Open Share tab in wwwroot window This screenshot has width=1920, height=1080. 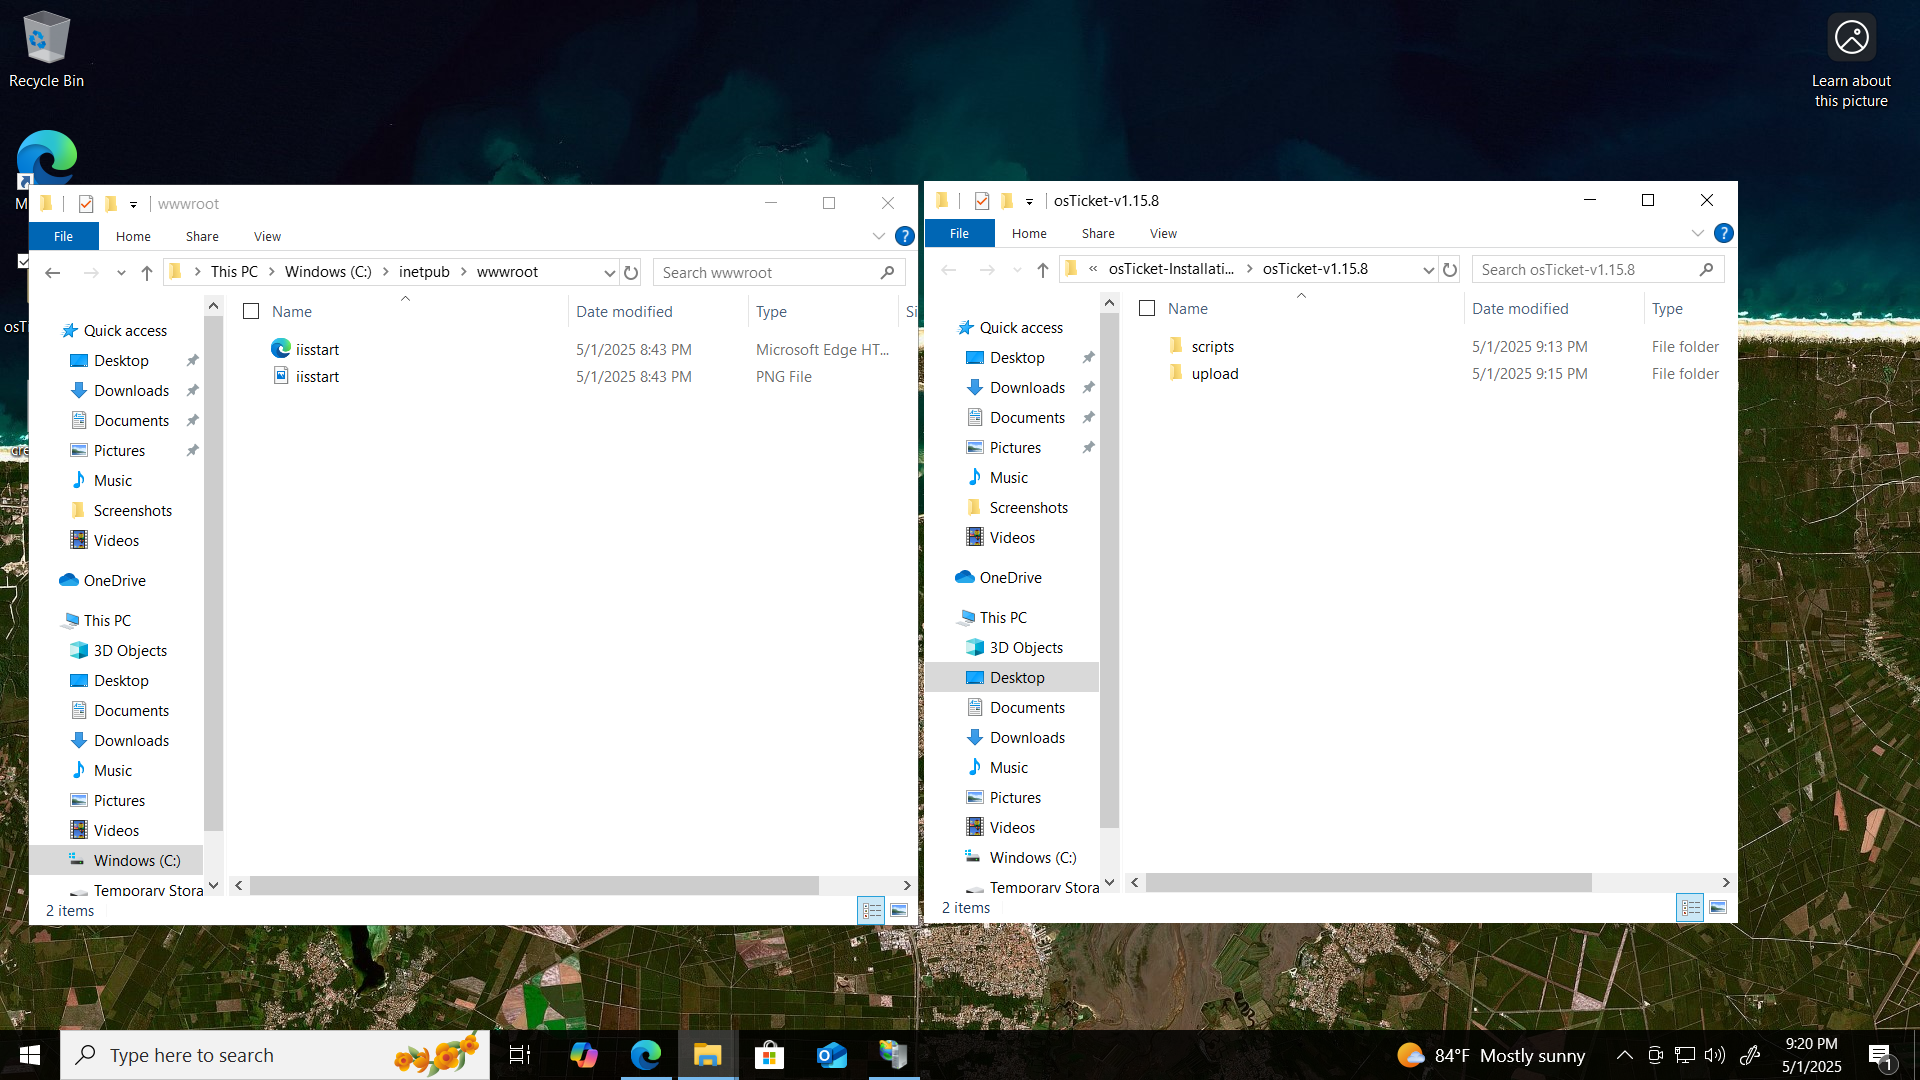click(202, 236)
